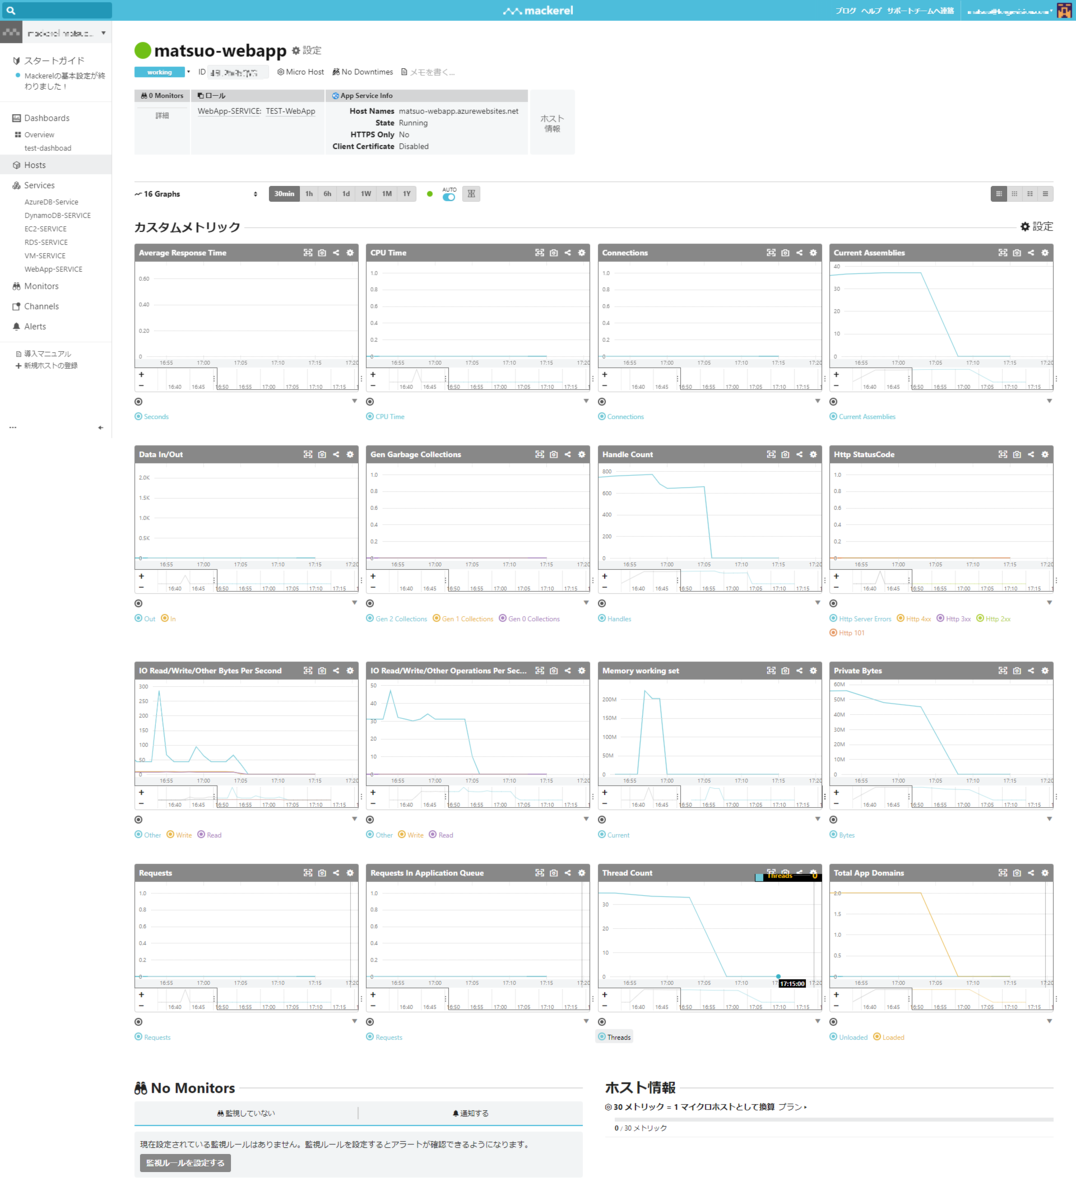Take a snapshot of CPU Time graph
Viewport: 1076px width, 1200px height.
[x=554, y=253]
